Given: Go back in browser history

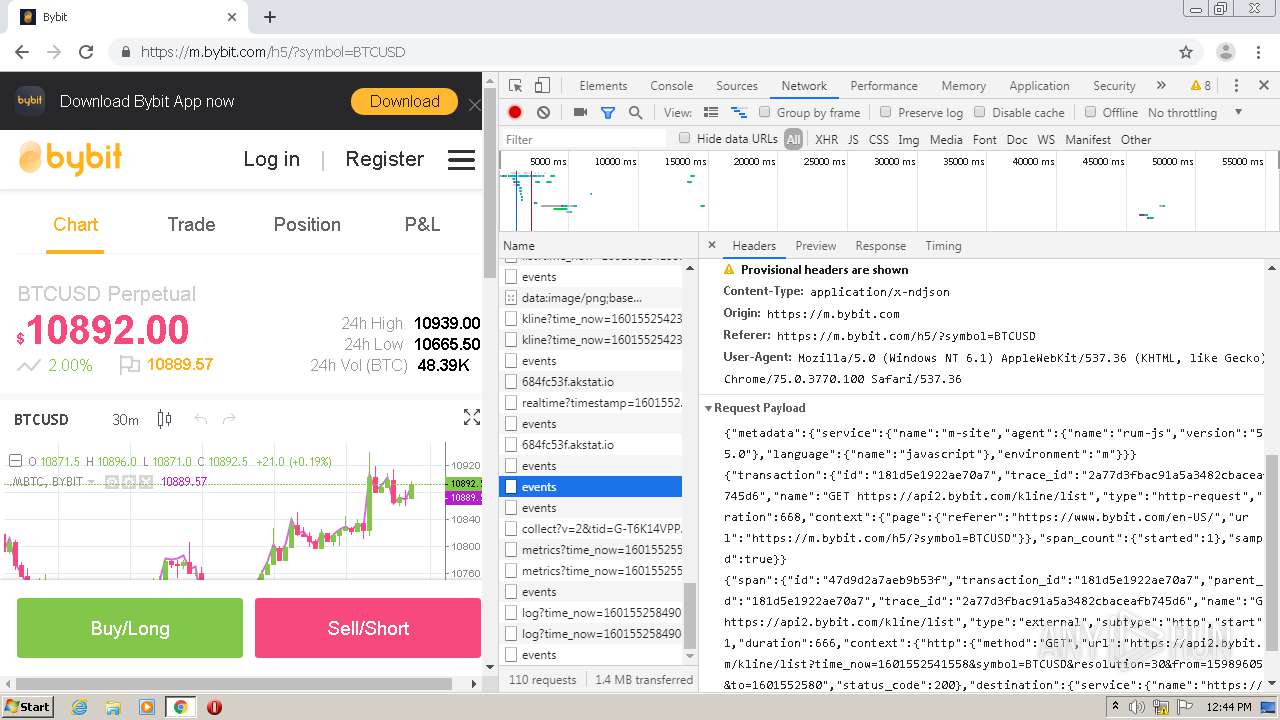Looking at the screenshot, I should coord(22,52).
